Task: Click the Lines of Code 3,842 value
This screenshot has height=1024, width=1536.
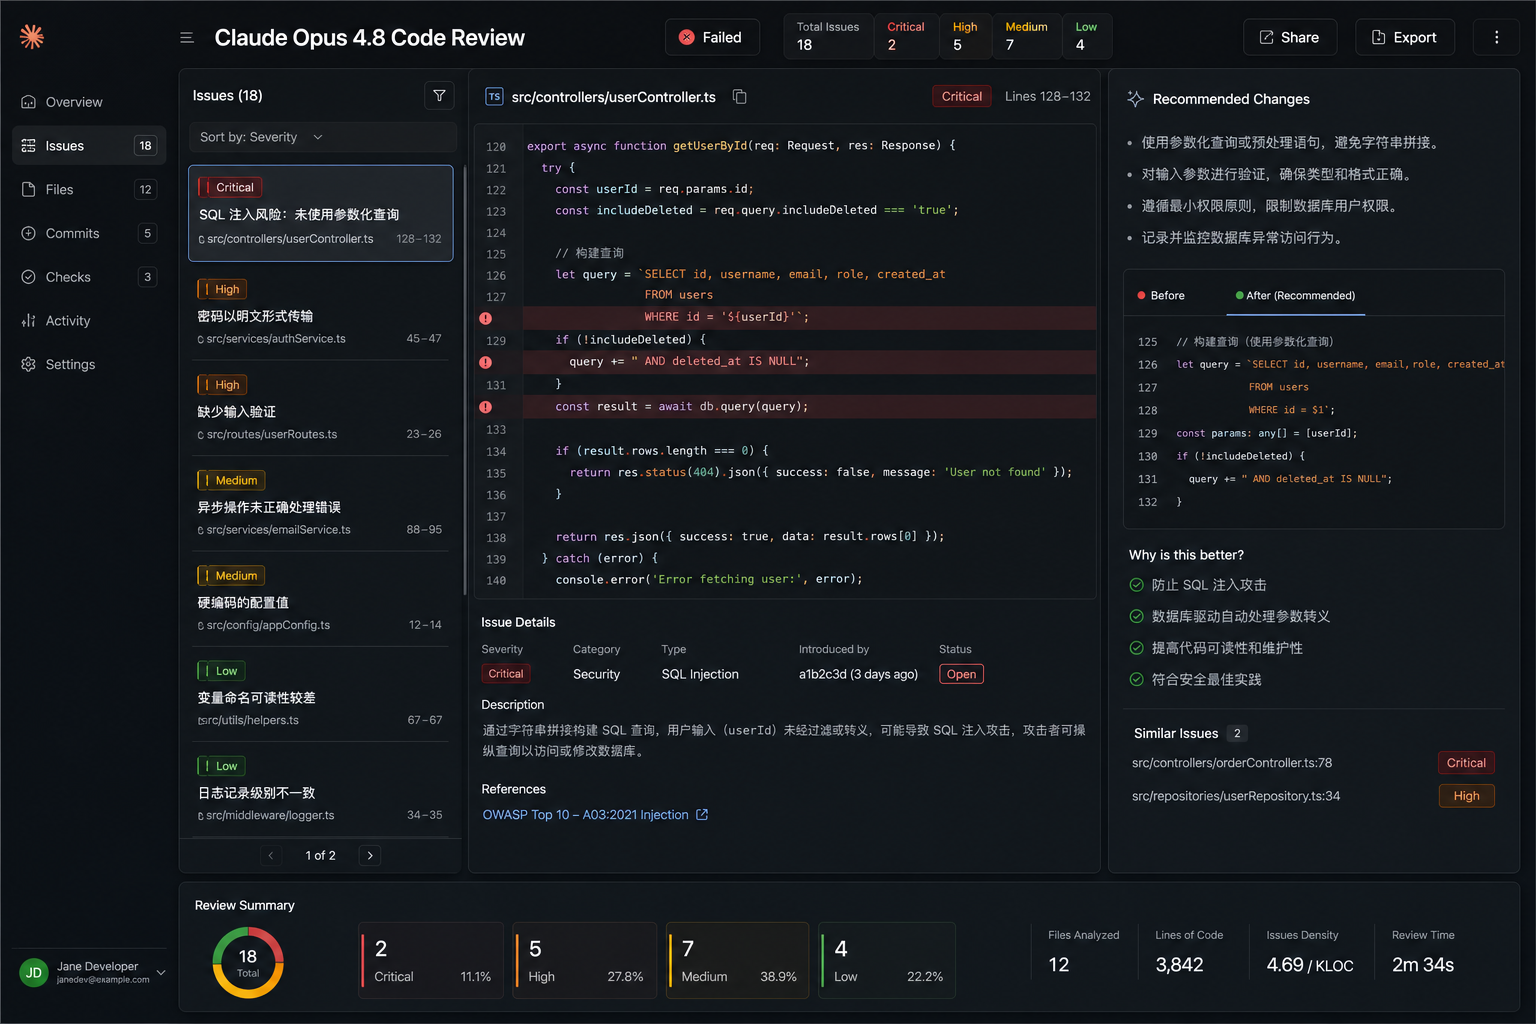Action: (x=1179, y=965)
